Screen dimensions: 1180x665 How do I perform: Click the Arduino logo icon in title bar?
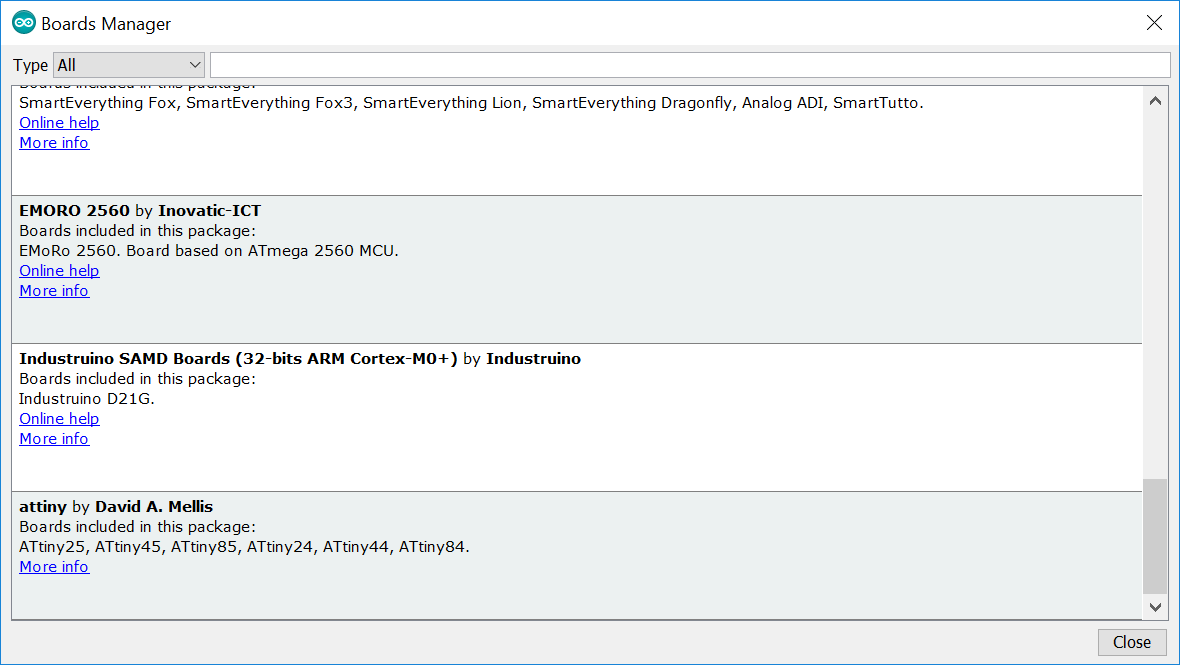click(x=23, y=23)
